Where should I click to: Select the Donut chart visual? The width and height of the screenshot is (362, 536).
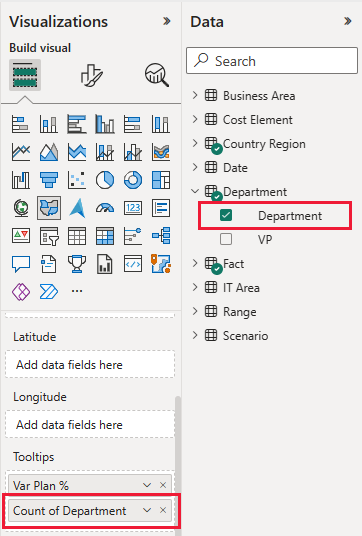[x=133, y=180]
